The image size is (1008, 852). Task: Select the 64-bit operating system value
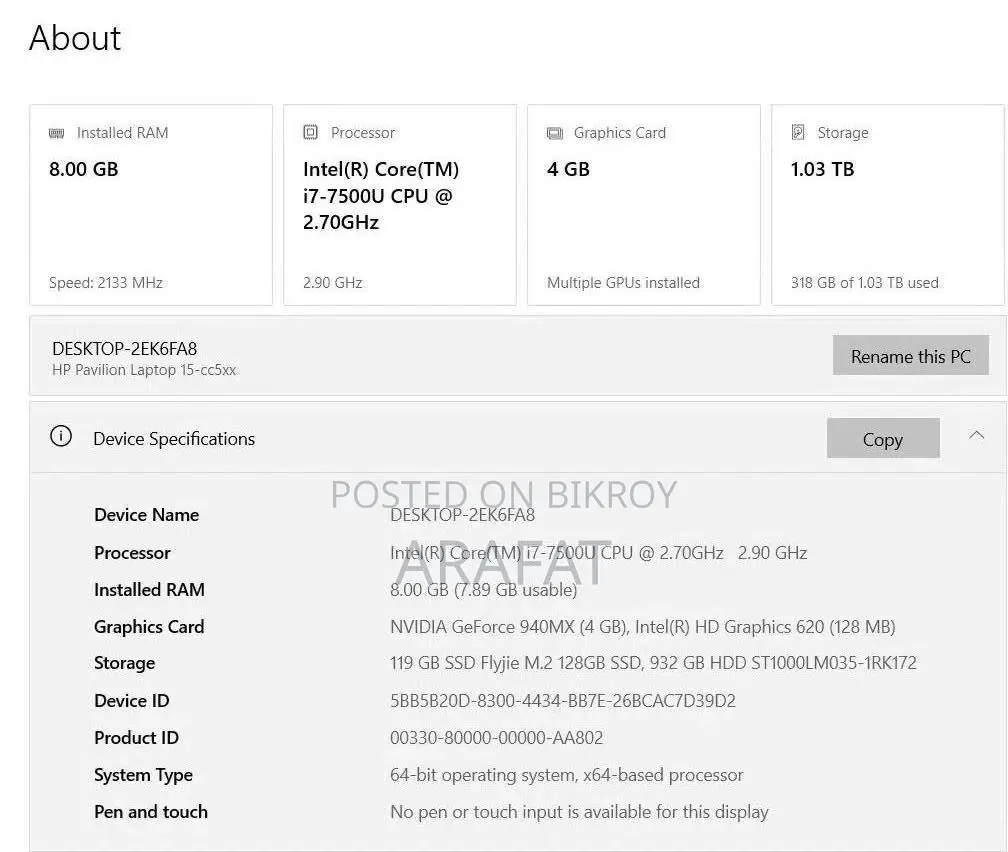tap(566, 775)
